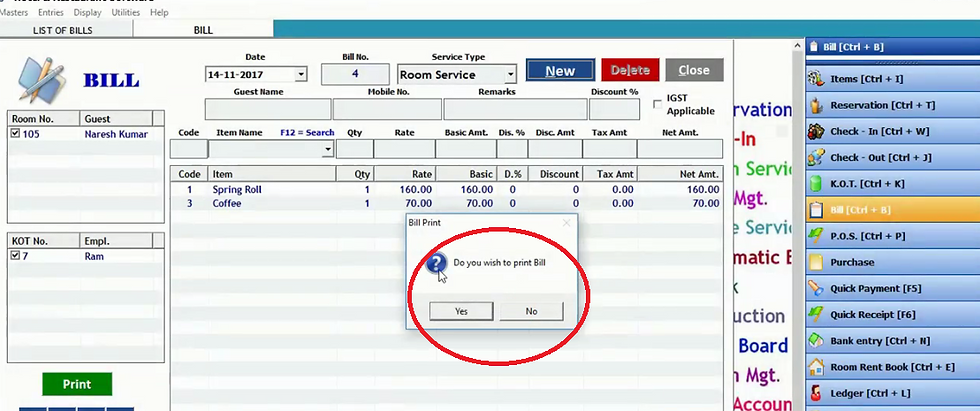
Task: Click the Item column header in grid
Action: pyautogui.click(x=271, y=174)
